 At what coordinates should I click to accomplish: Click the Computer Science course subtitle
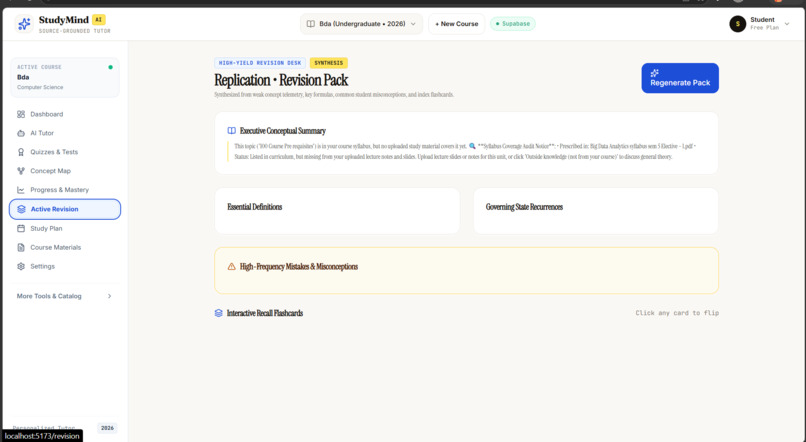tap(40, 87)
